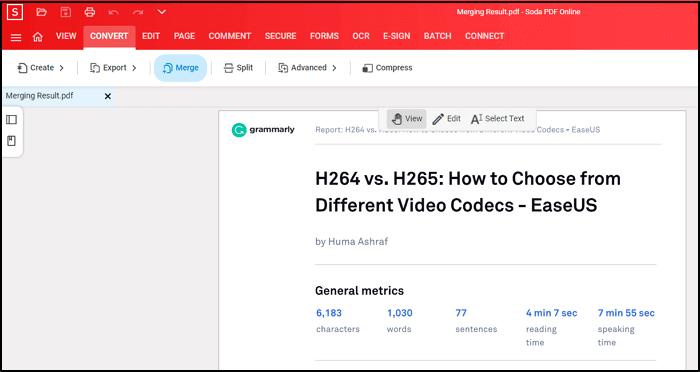Open the bookmarks panel icon

pos(12,141)
